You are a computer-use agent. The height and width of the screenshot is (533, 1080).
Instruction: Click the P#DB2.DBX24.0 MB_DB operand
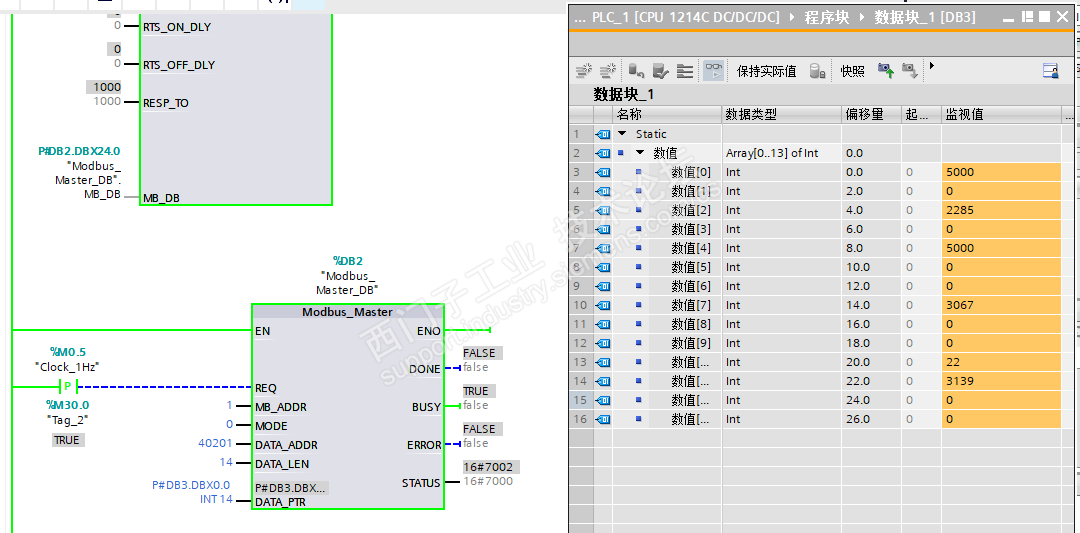pyautogui.click(x=80, y=151)
